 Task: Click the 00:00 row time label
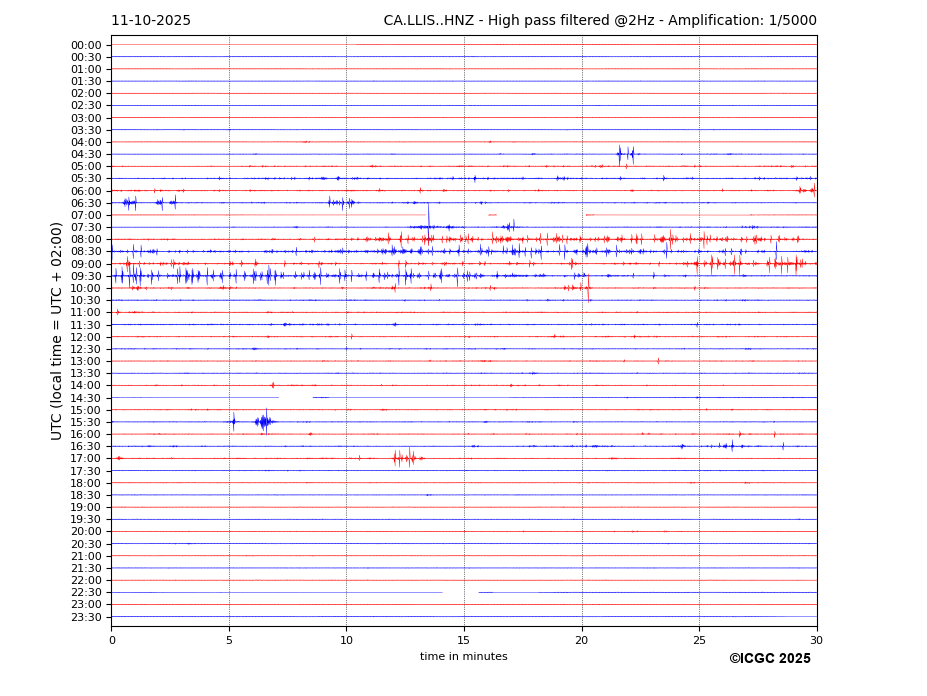point(86,45)
